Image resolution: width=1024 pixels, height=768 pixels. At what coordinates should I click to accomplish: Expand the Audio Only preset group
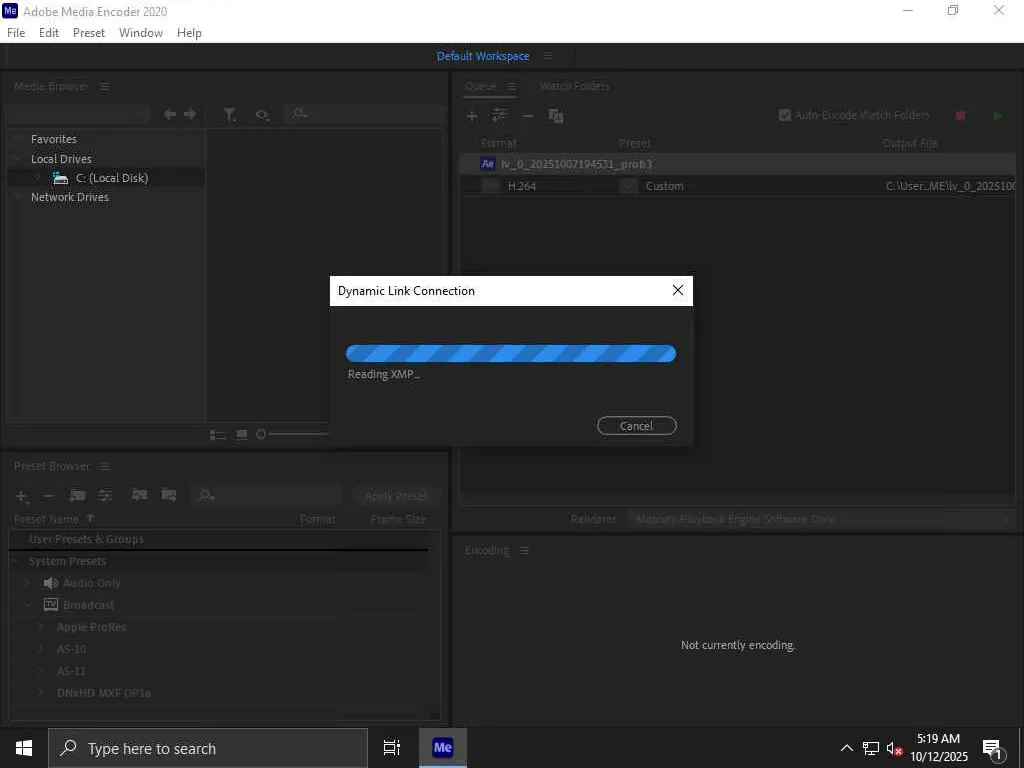[27, 583]
